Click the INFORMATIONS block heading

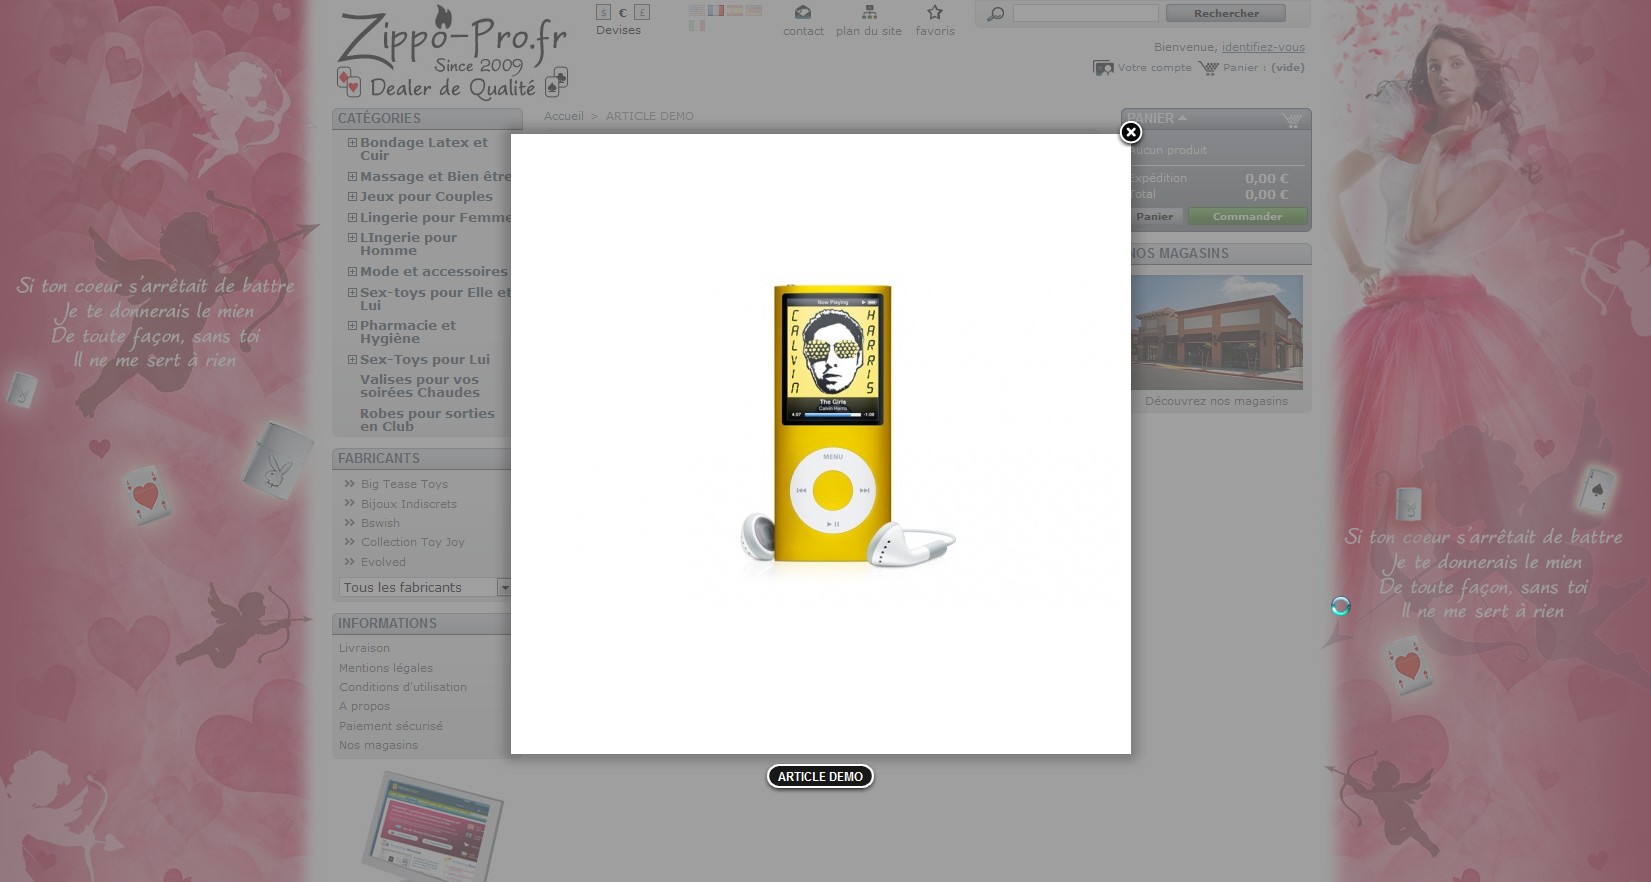tap(387, 623)
